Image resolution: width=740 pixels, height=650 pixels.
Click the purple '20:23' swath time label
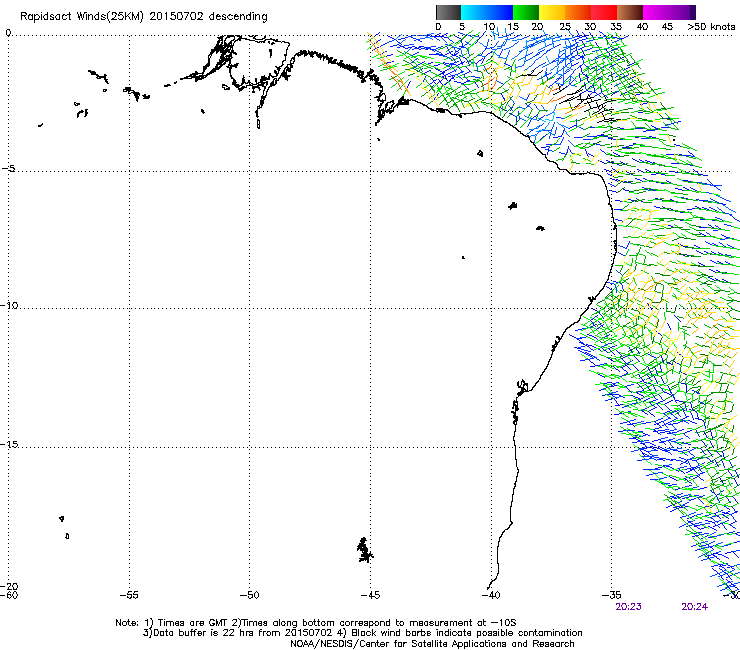coord(628,607)
